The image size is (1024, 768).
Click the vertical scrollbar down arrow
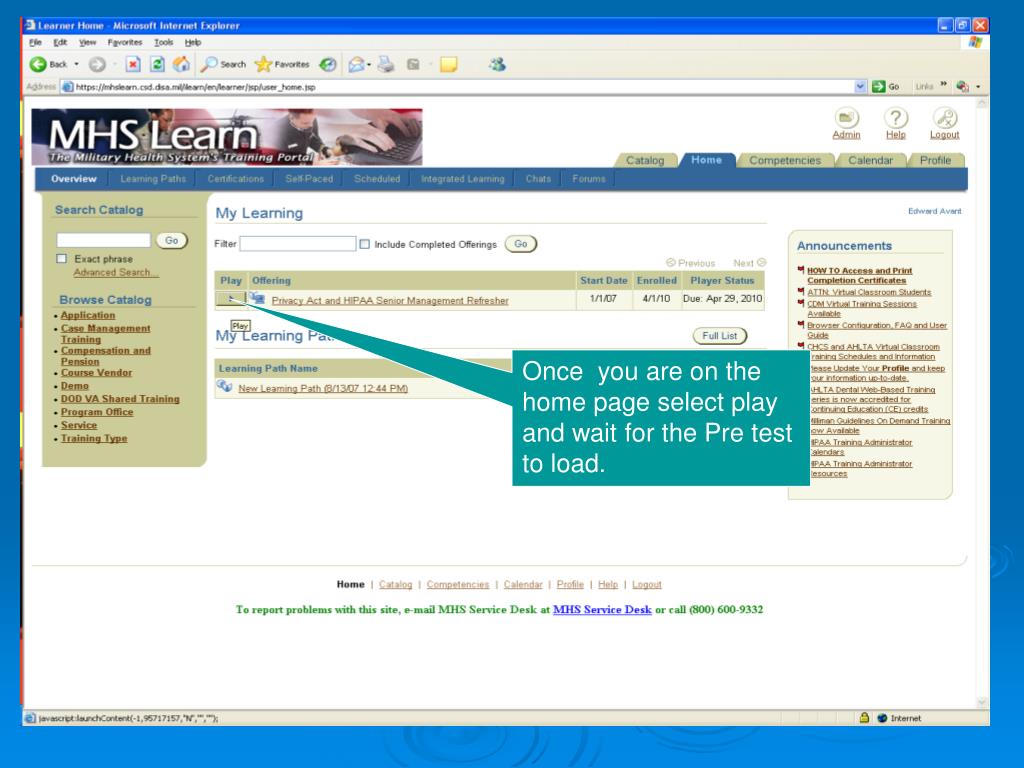click(x=982, y=703)
